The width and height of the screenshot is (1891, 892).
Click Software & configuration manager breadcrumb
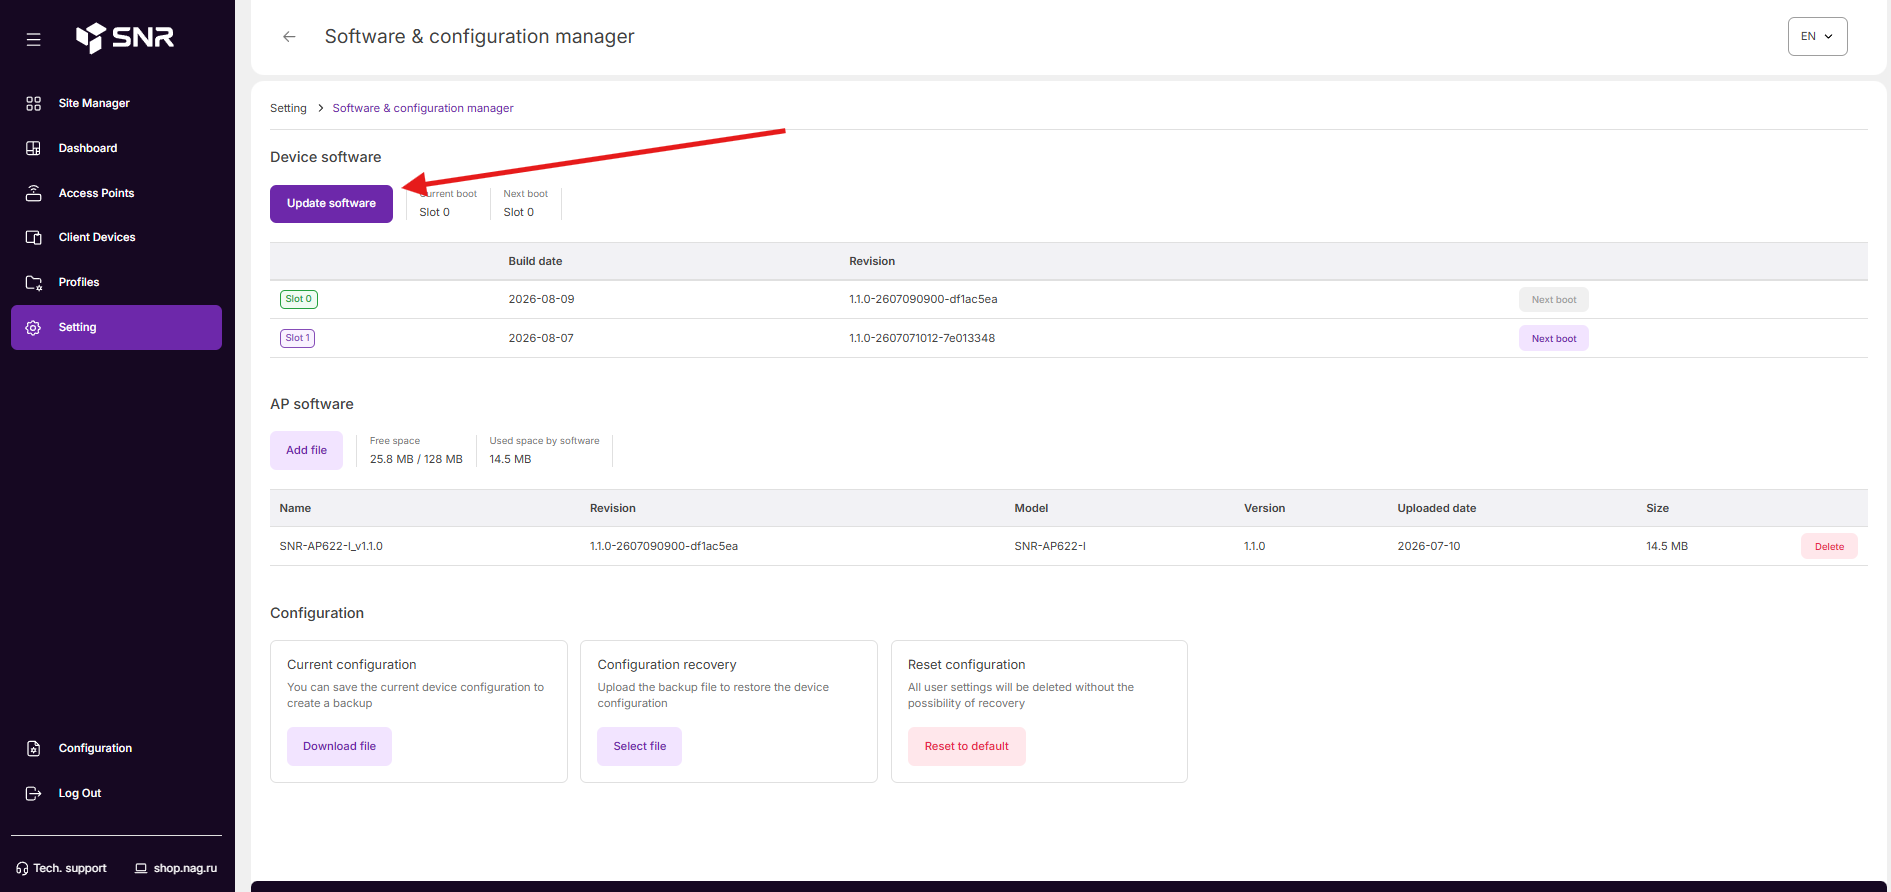[423, 108]
